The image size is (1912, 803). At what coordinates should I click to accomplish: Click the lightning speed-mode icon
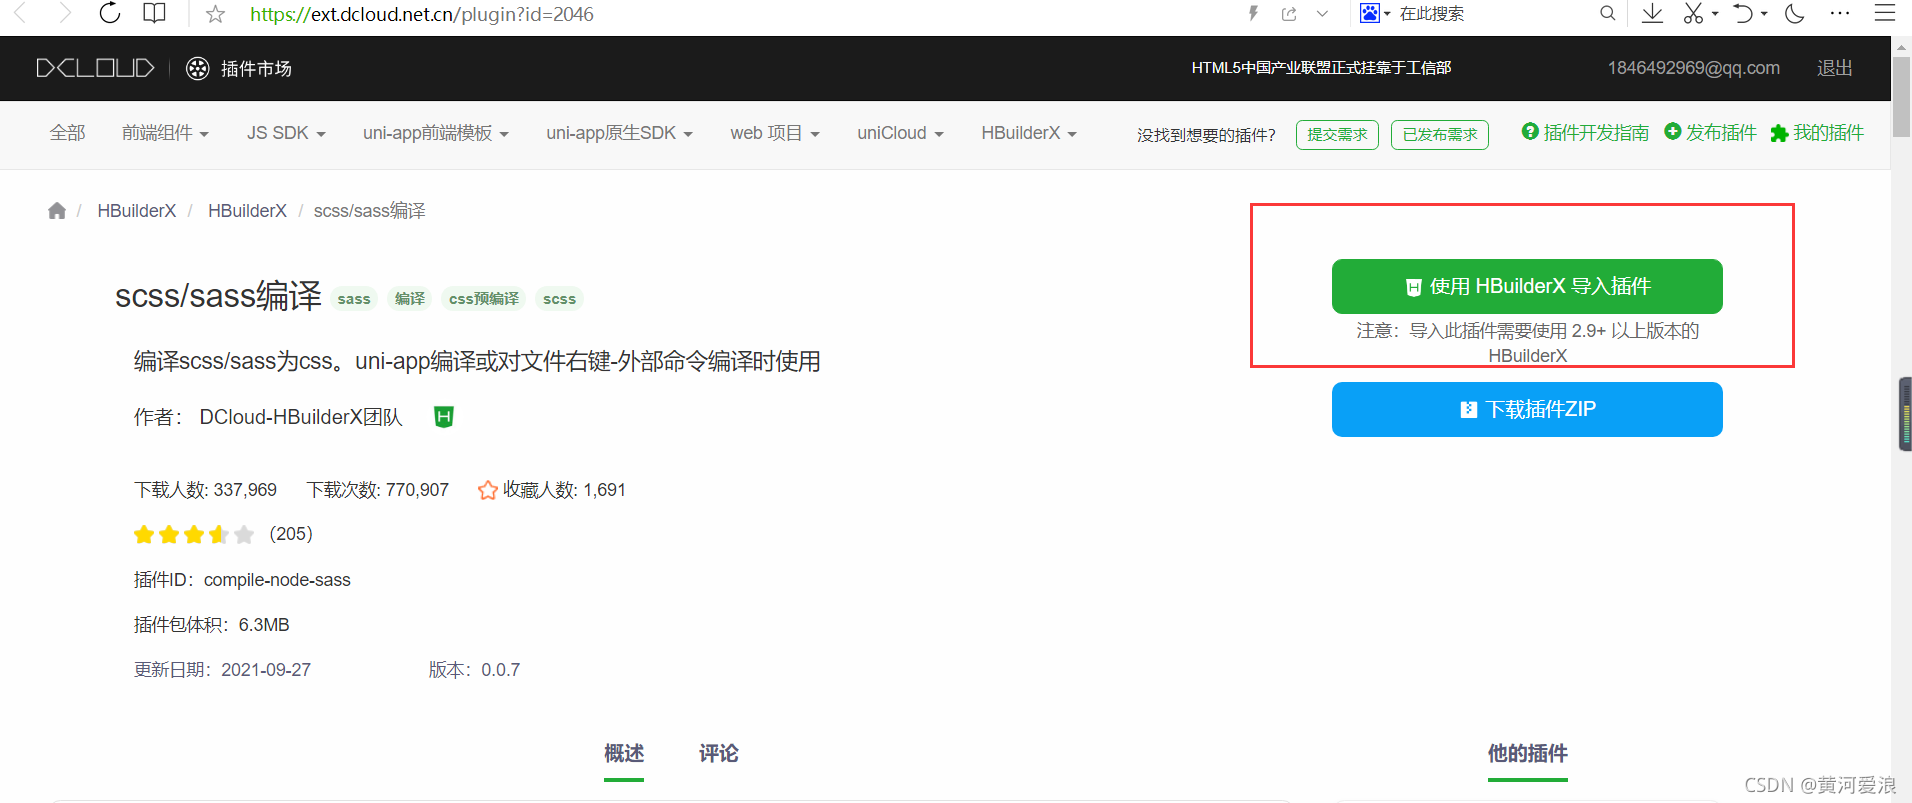(1253, 13)
